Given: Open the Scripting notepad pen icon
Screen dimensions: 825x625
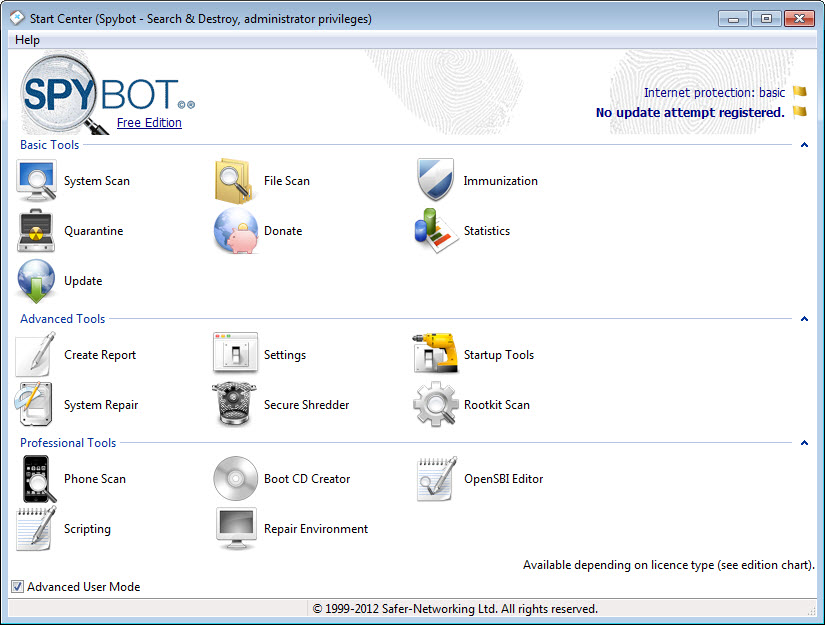Looking at the screenshot, I should tap(36, 529).
